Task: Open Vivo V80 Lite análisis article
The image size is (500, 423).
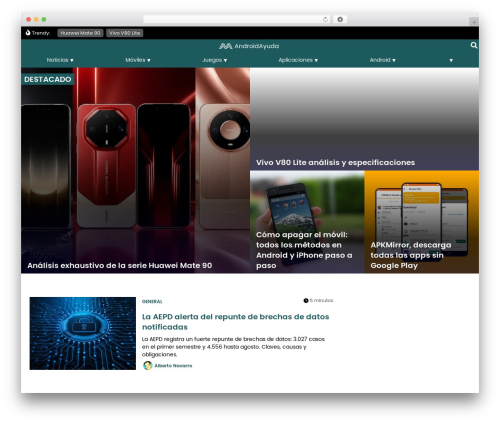Action: [x=335, y=162]
